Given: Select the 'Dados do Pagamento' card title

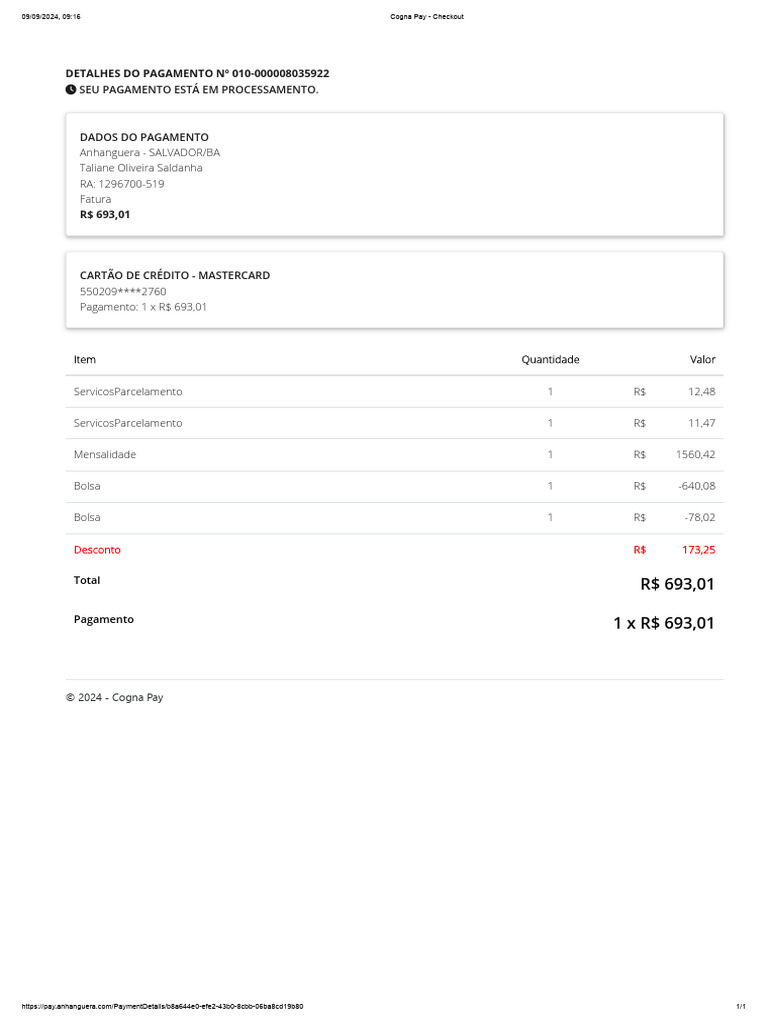Looking at the screenshot, I should 144,137.
